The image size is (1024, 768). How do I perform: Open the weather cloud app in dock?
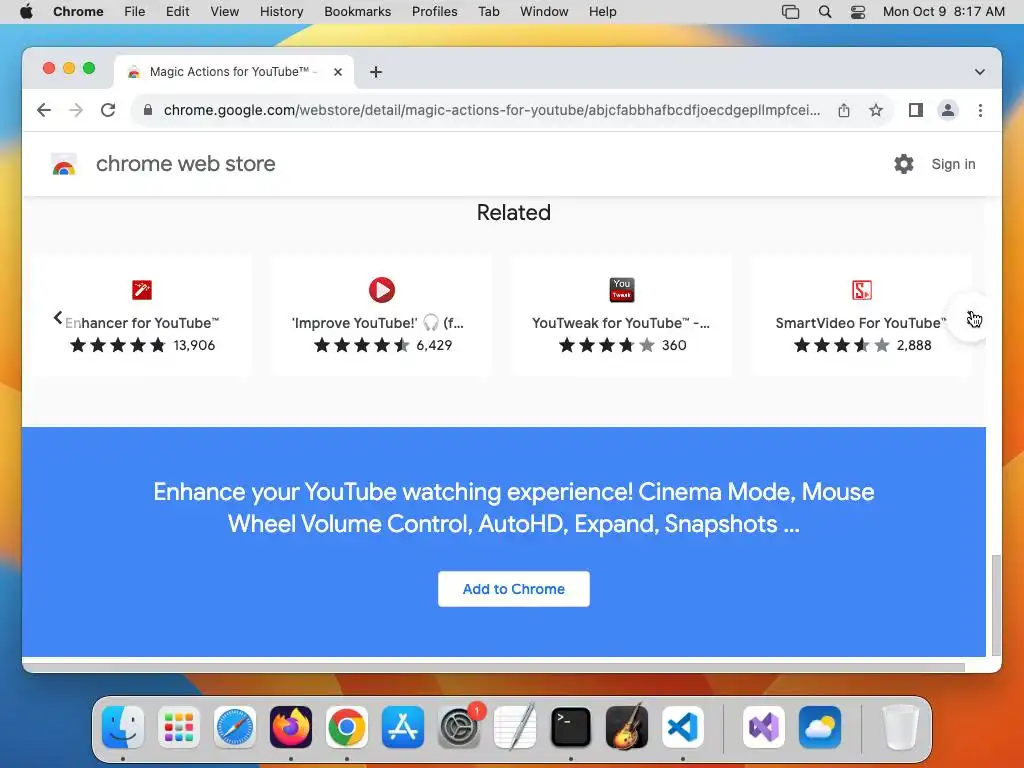[x=820, y=727]
